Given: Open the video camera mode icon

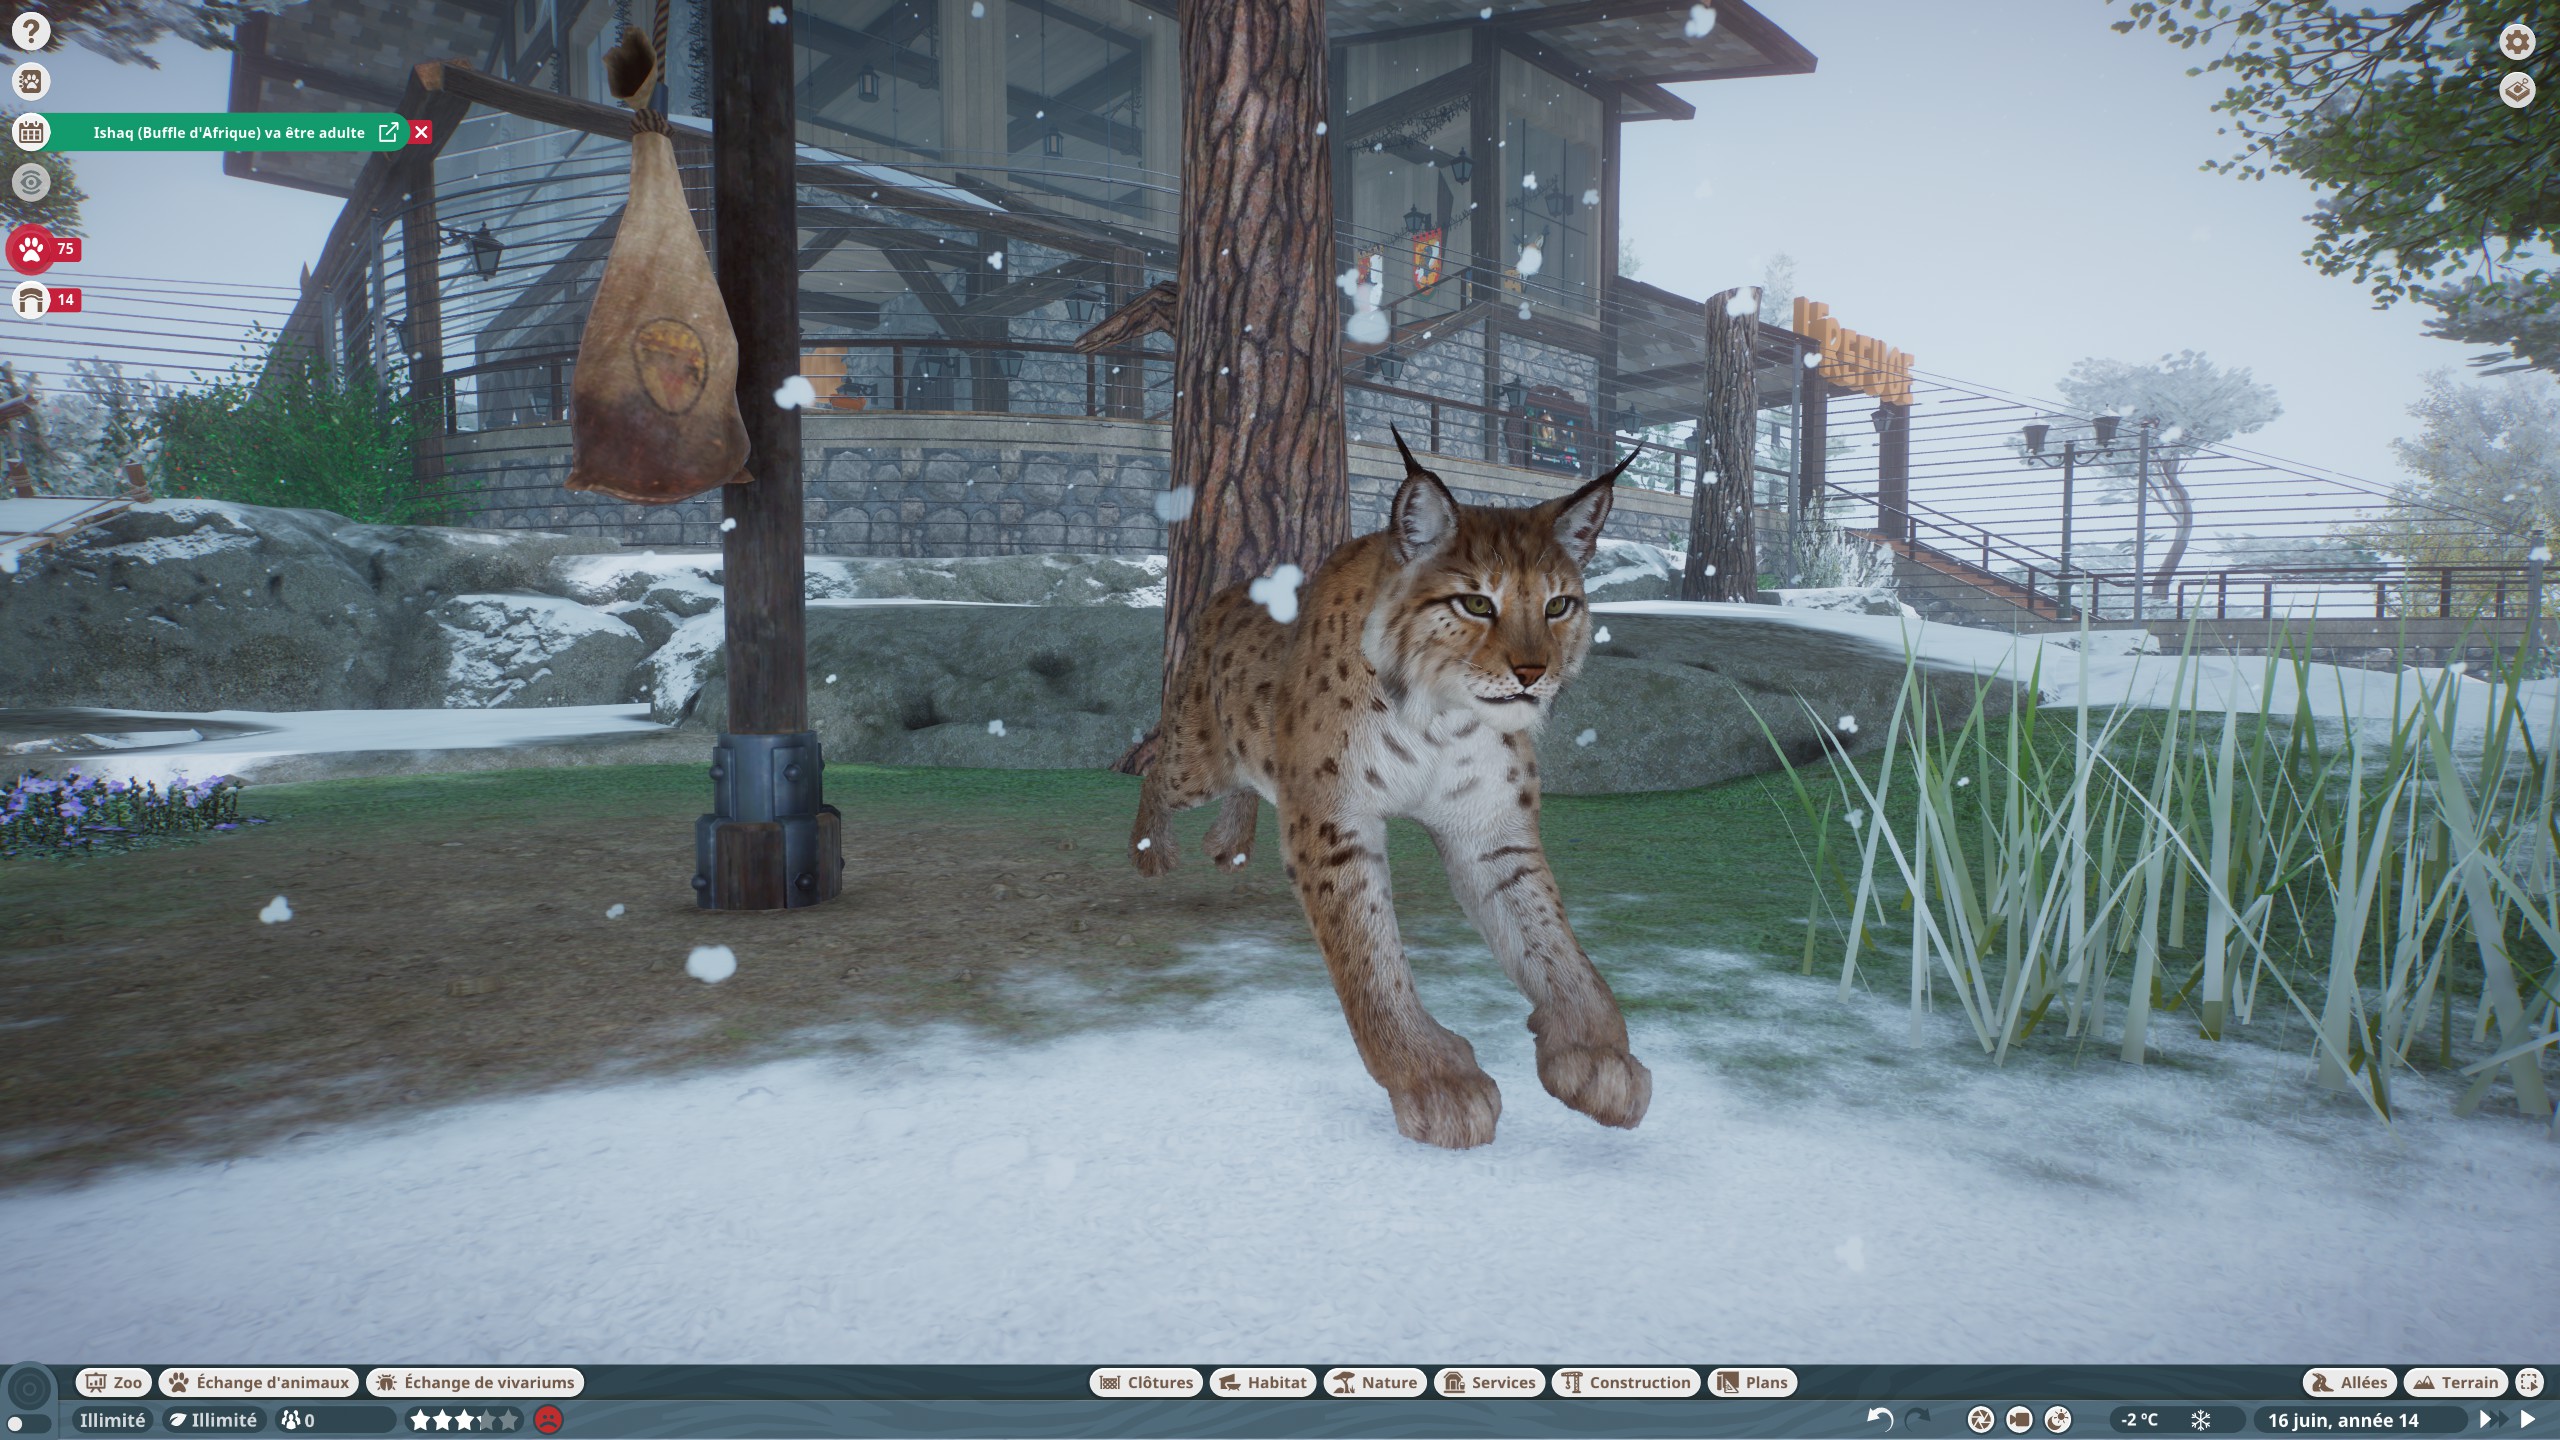Looking at the screenshot, I should [x=2019, y=1419].
